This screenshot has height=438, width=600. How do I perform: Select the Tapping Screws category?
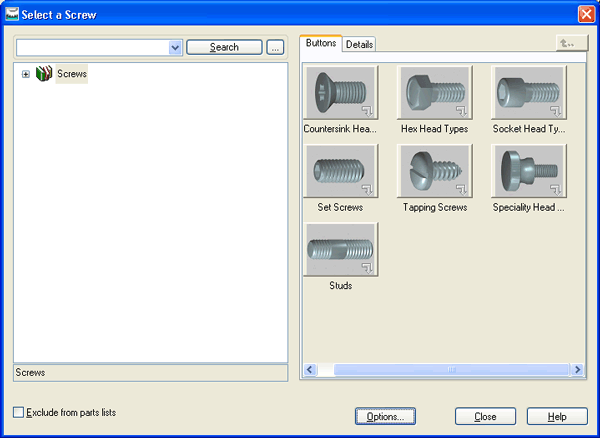click(434, 171)
